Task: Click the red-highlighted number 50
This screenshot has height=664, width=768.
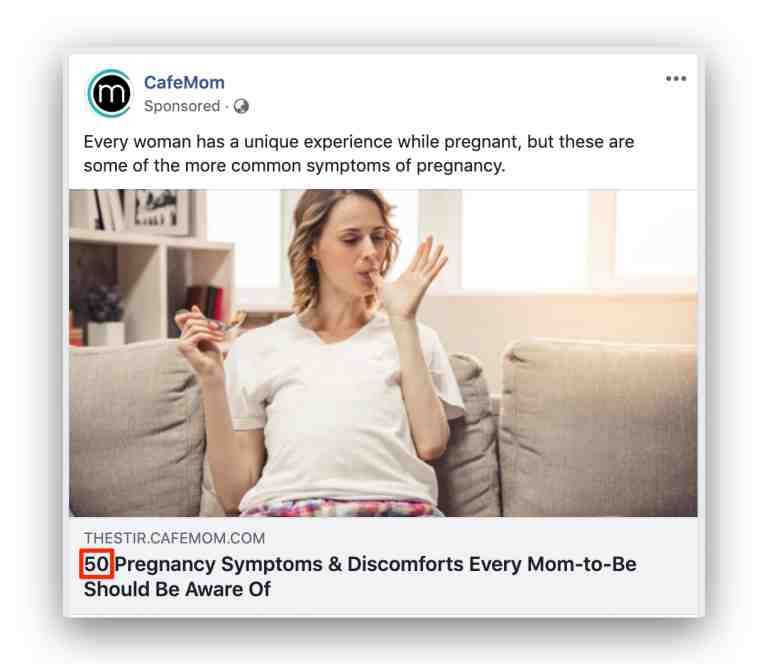Action: 96,564
